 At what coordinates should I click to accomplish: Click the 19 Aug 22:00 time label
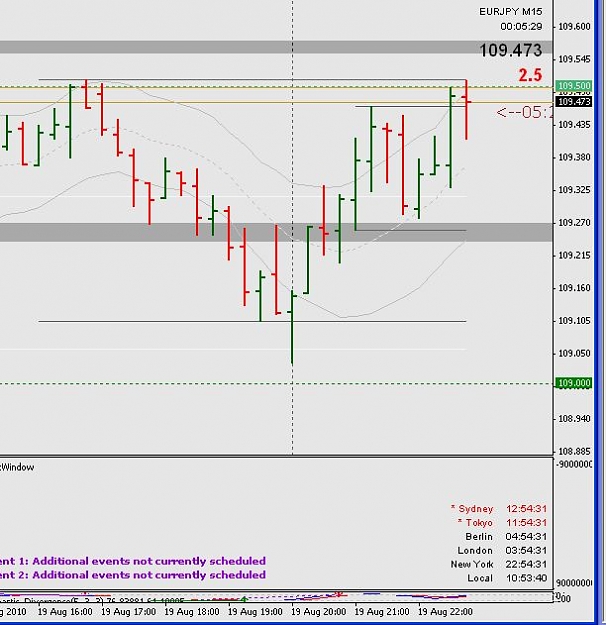[445, 611]
